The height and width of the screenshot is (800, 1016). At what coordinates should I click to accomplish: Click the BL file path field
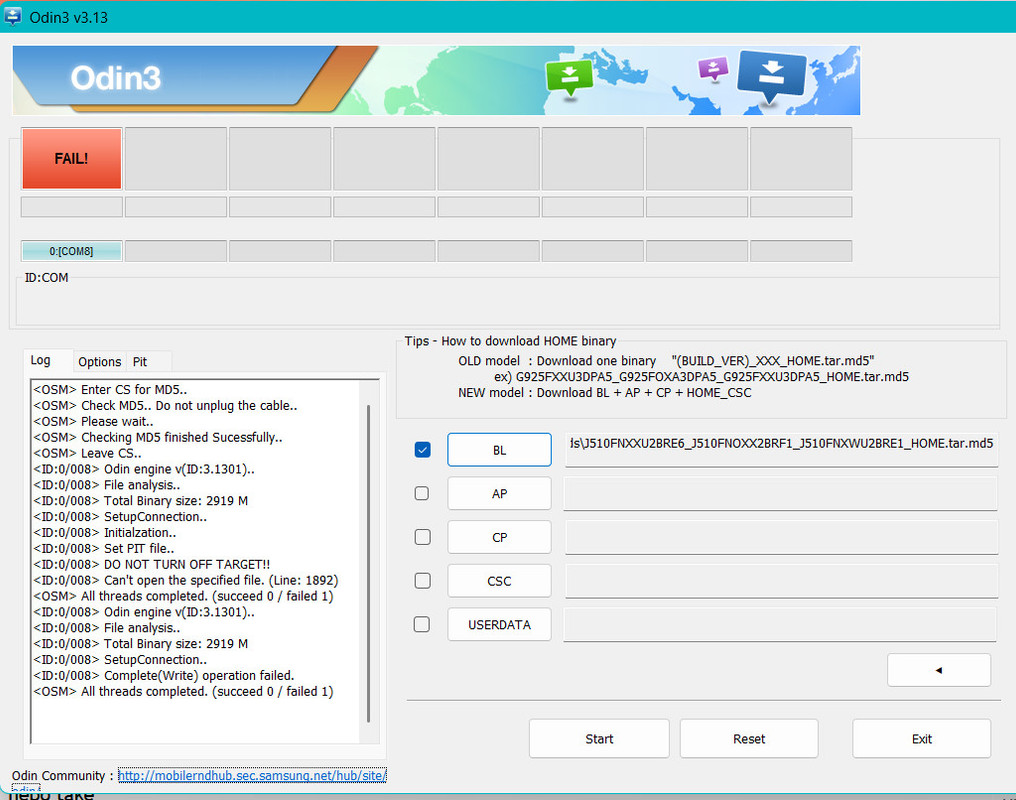pos(781,450)
